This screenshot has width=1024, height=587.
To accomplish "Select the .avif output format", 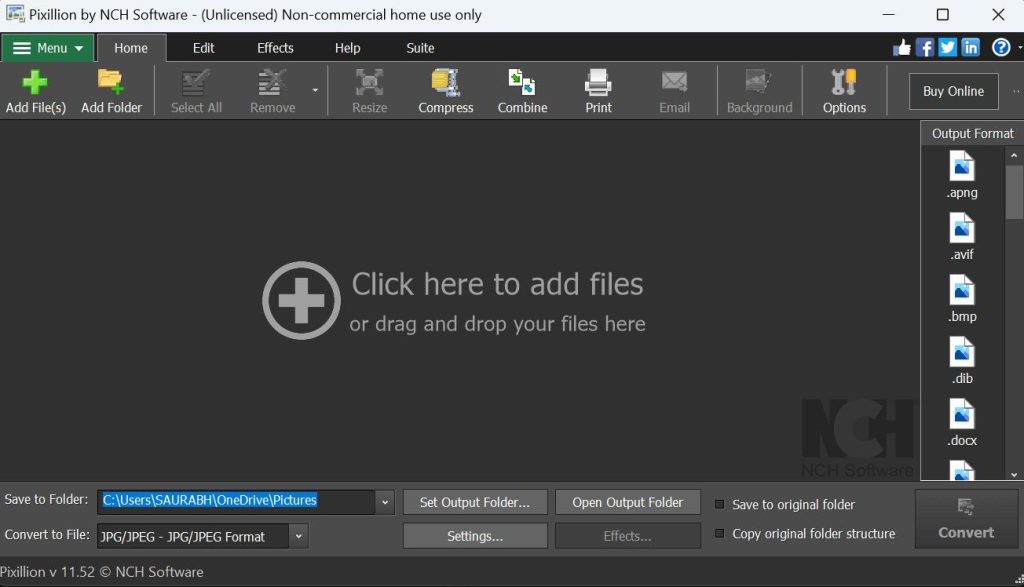I will pyautogui.click(x=962, y=236).
